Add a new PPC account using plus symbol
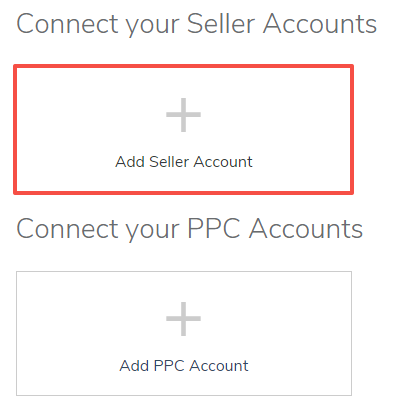This screenshot has height=410, width=394. tap(183, 319)
